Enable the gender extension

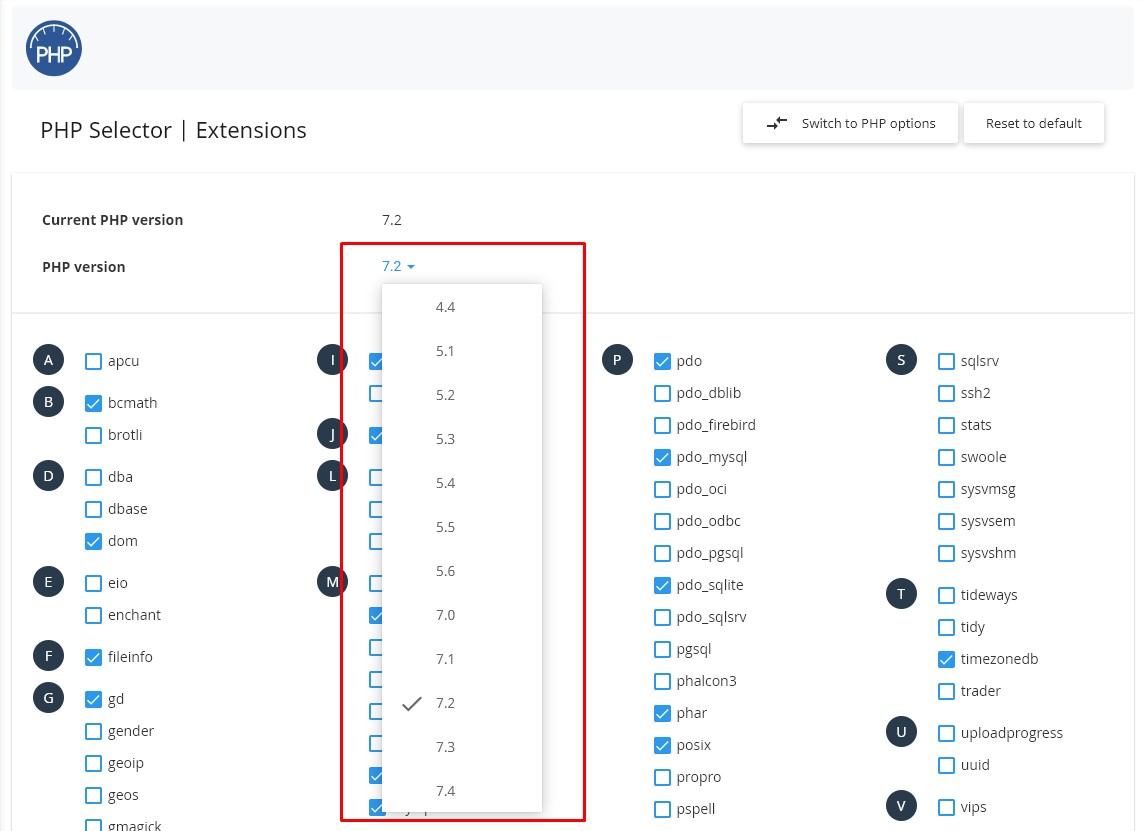(93, 732)
